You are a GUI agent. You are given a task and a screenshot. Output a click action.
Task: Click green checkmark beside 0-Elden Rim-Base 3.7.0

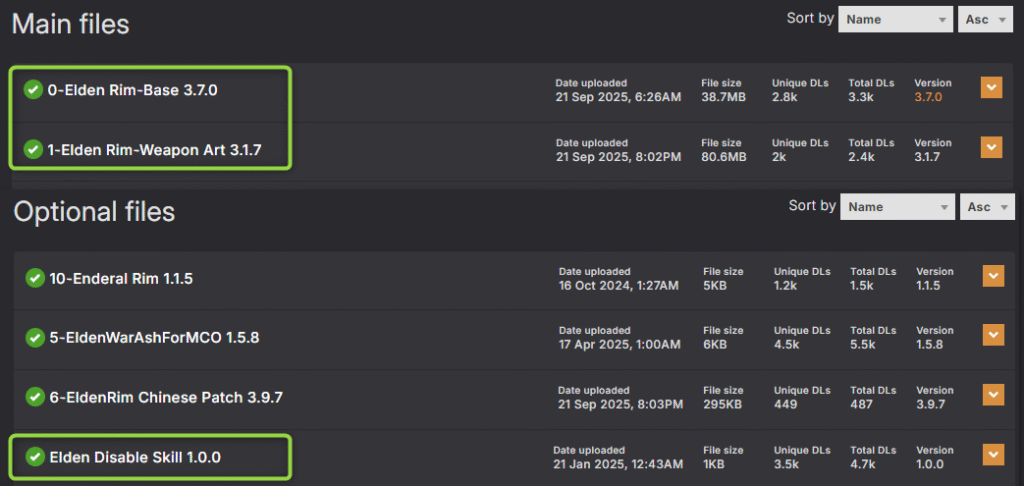tap(33, 90)
